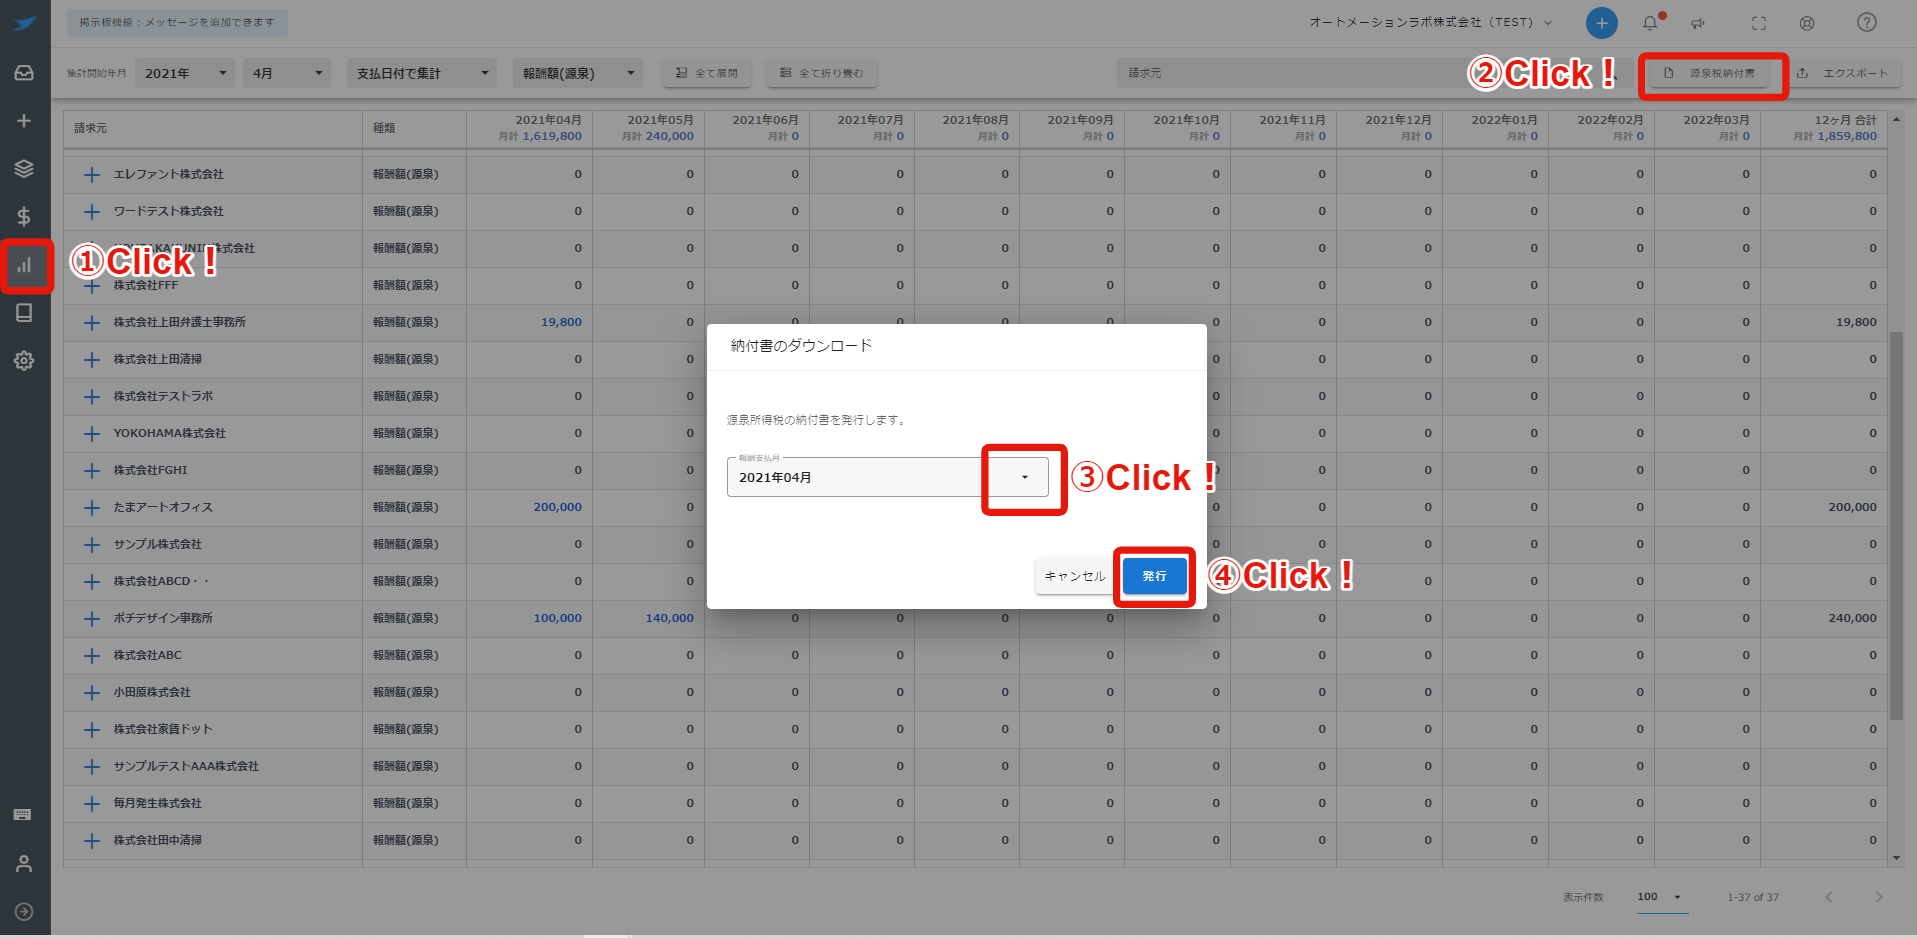Expand the 小田原株式会社 row
The image size is (1917, 938).
tap(92, 693)
